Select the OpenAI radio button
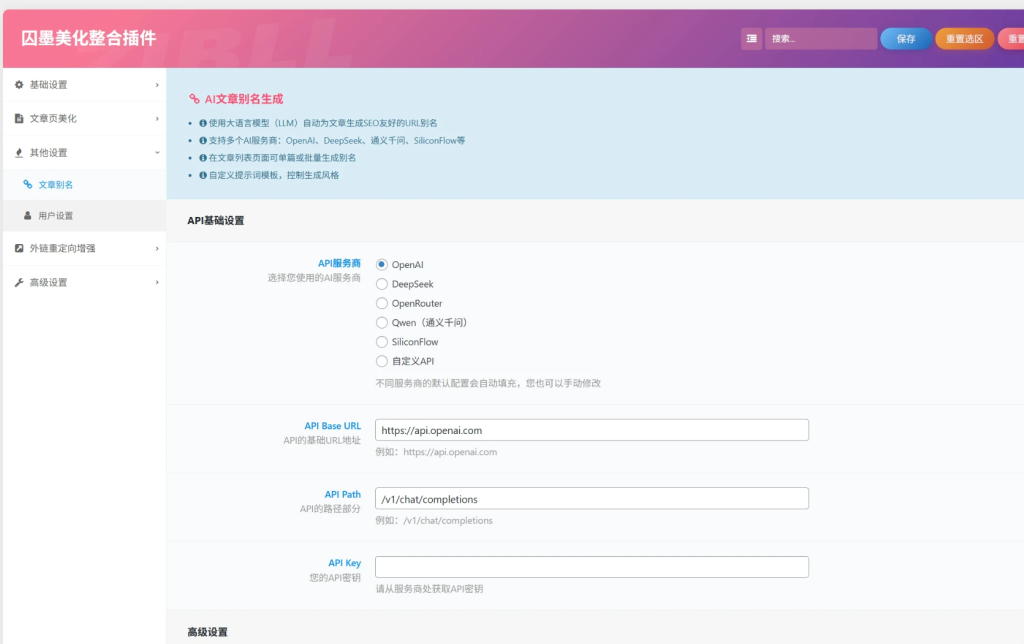The image size is (1024, 644). [x=381, y=265]
